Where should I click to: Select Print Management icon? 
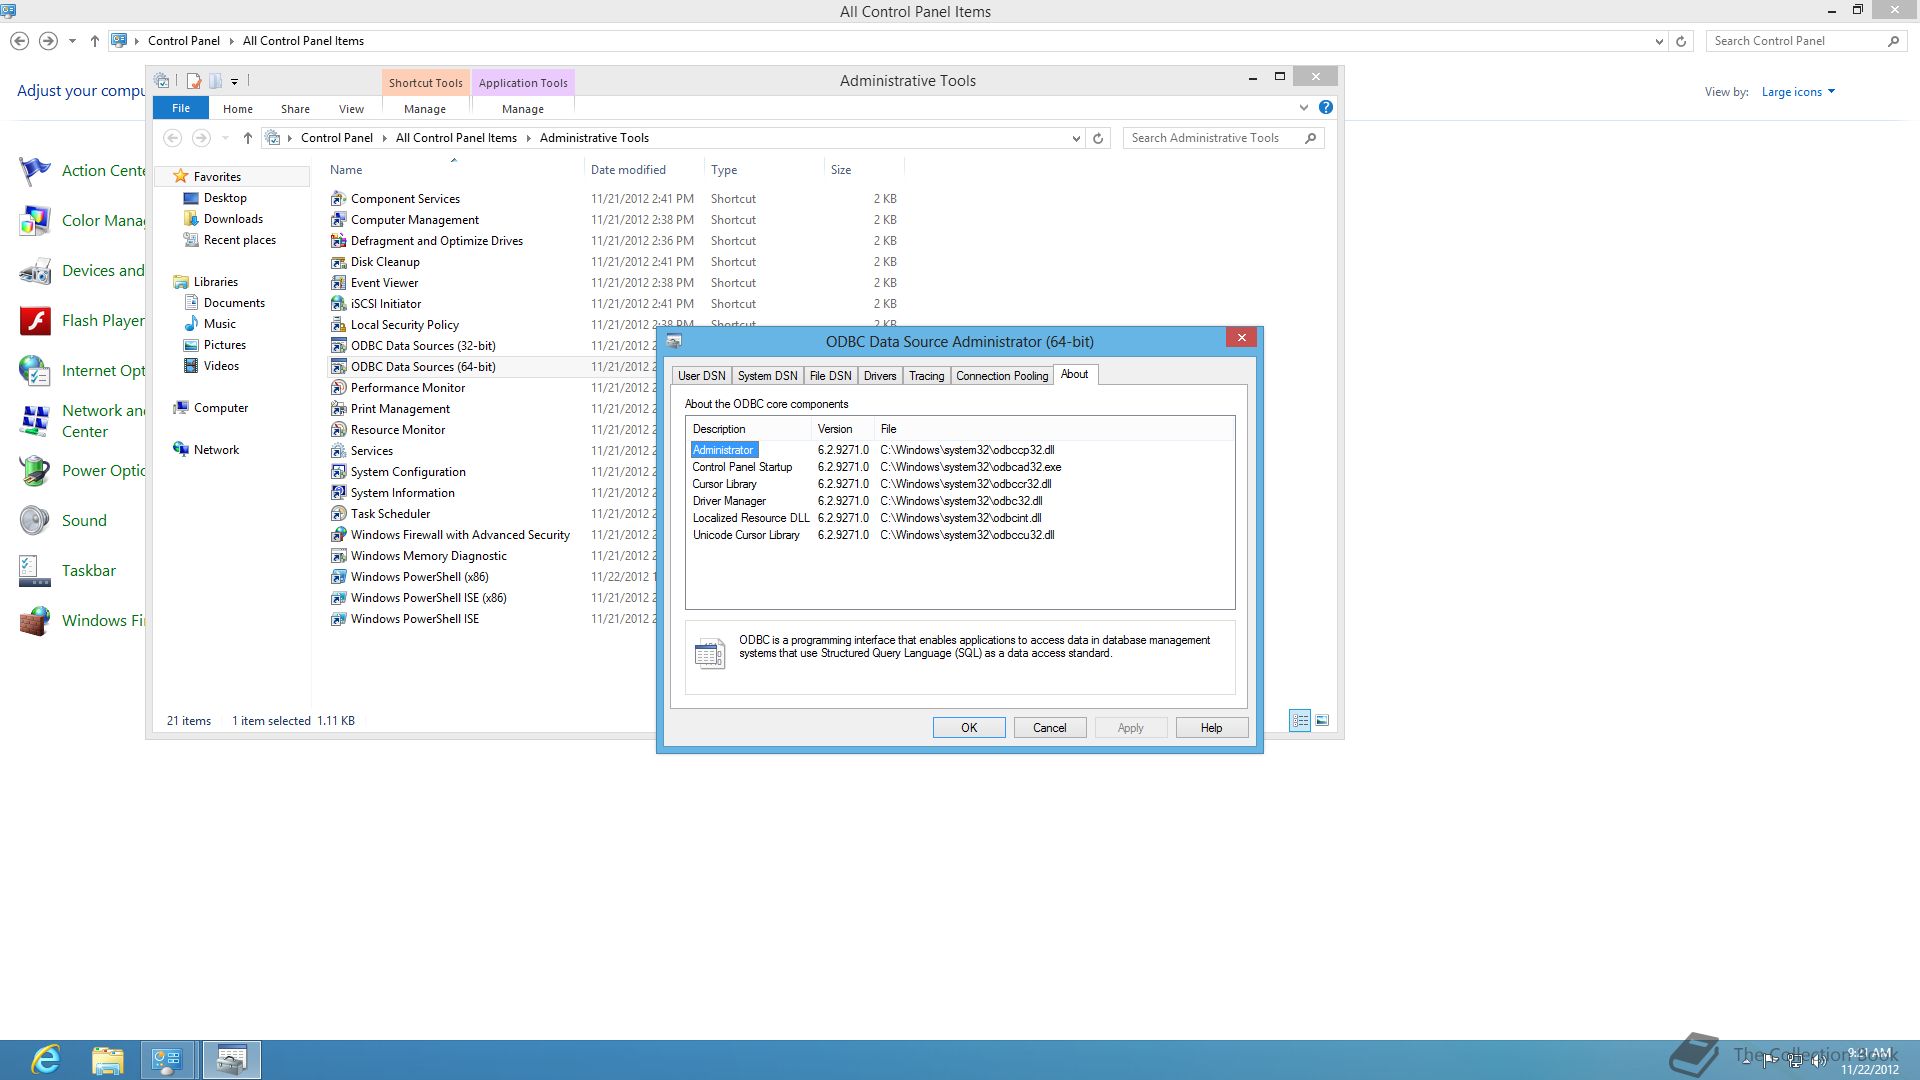338,409
